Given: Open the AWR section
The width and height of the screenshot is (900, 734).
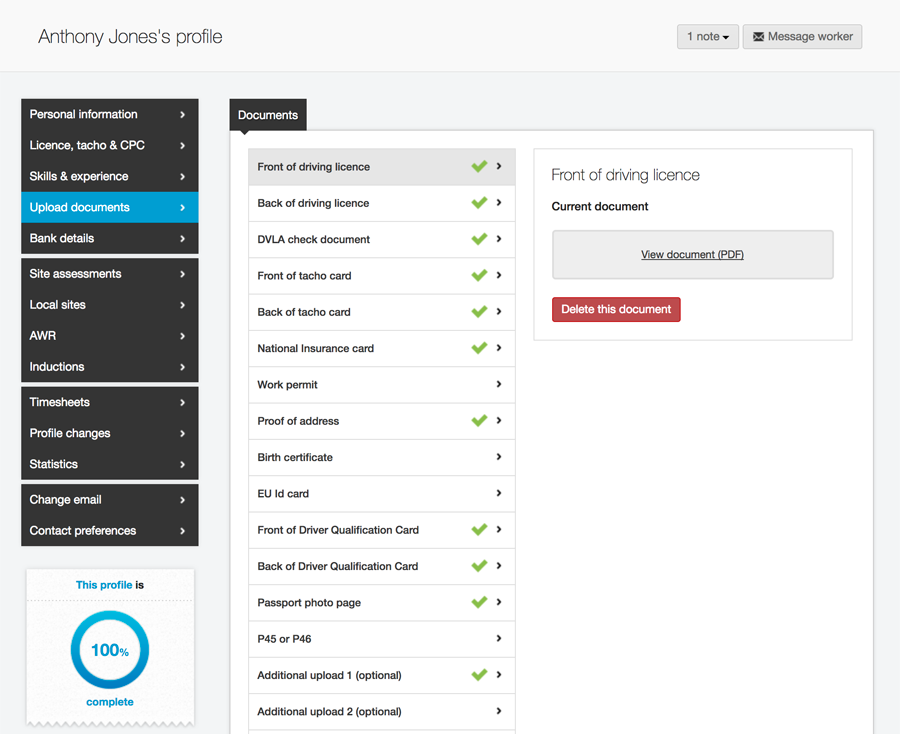Looking at the screenshot, I should (110, 336).
